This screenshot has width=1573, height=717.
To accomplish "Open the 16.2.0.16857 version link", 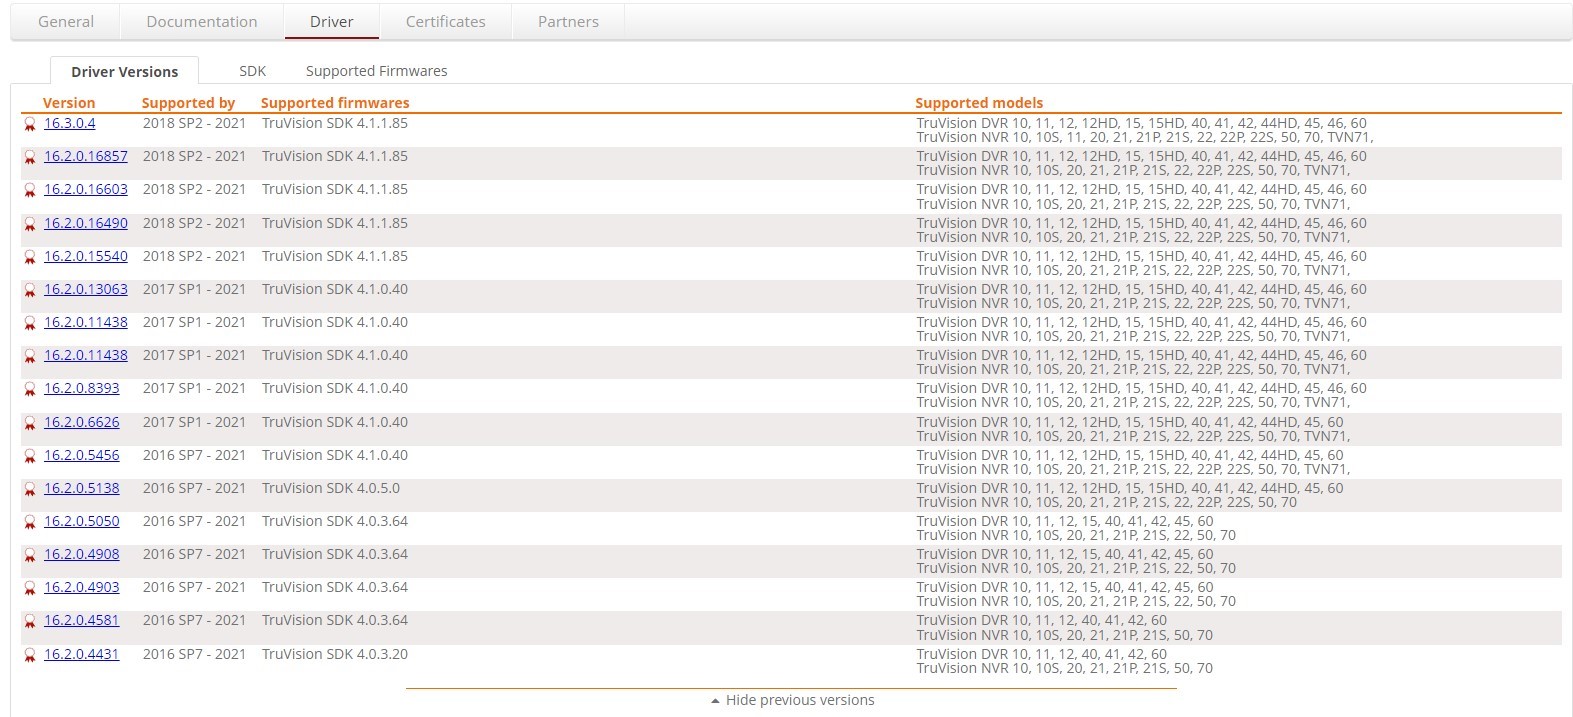I will pos(86,156).
